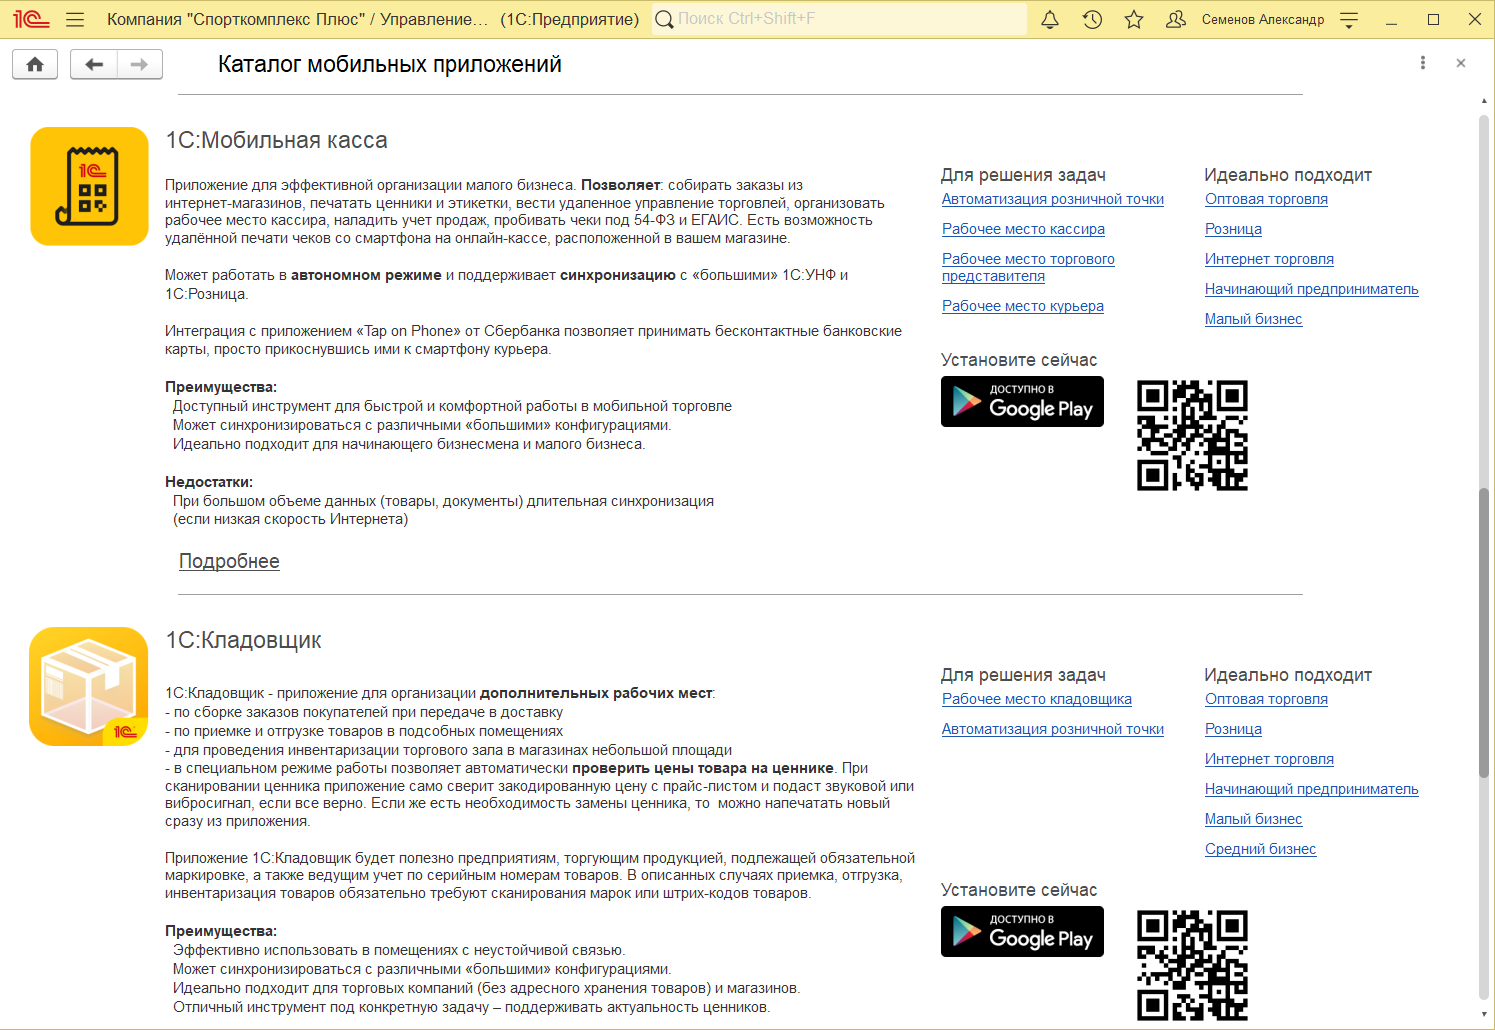The width and height of the screenshot is (1495, 1030).
Task: Open Оптовая торговля link for Мобильная касса
Action: [x=1266, y=199]
